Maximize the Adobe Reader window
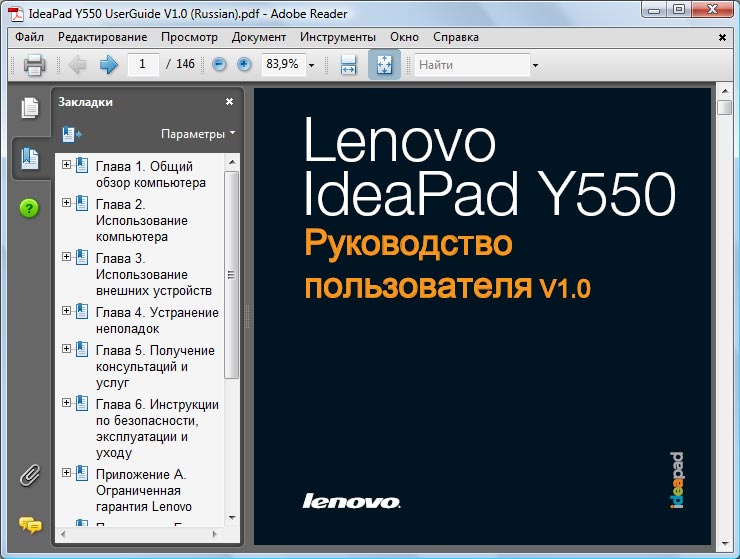The image size is (740, 559). pyautogui.click(x=678, y=9)
